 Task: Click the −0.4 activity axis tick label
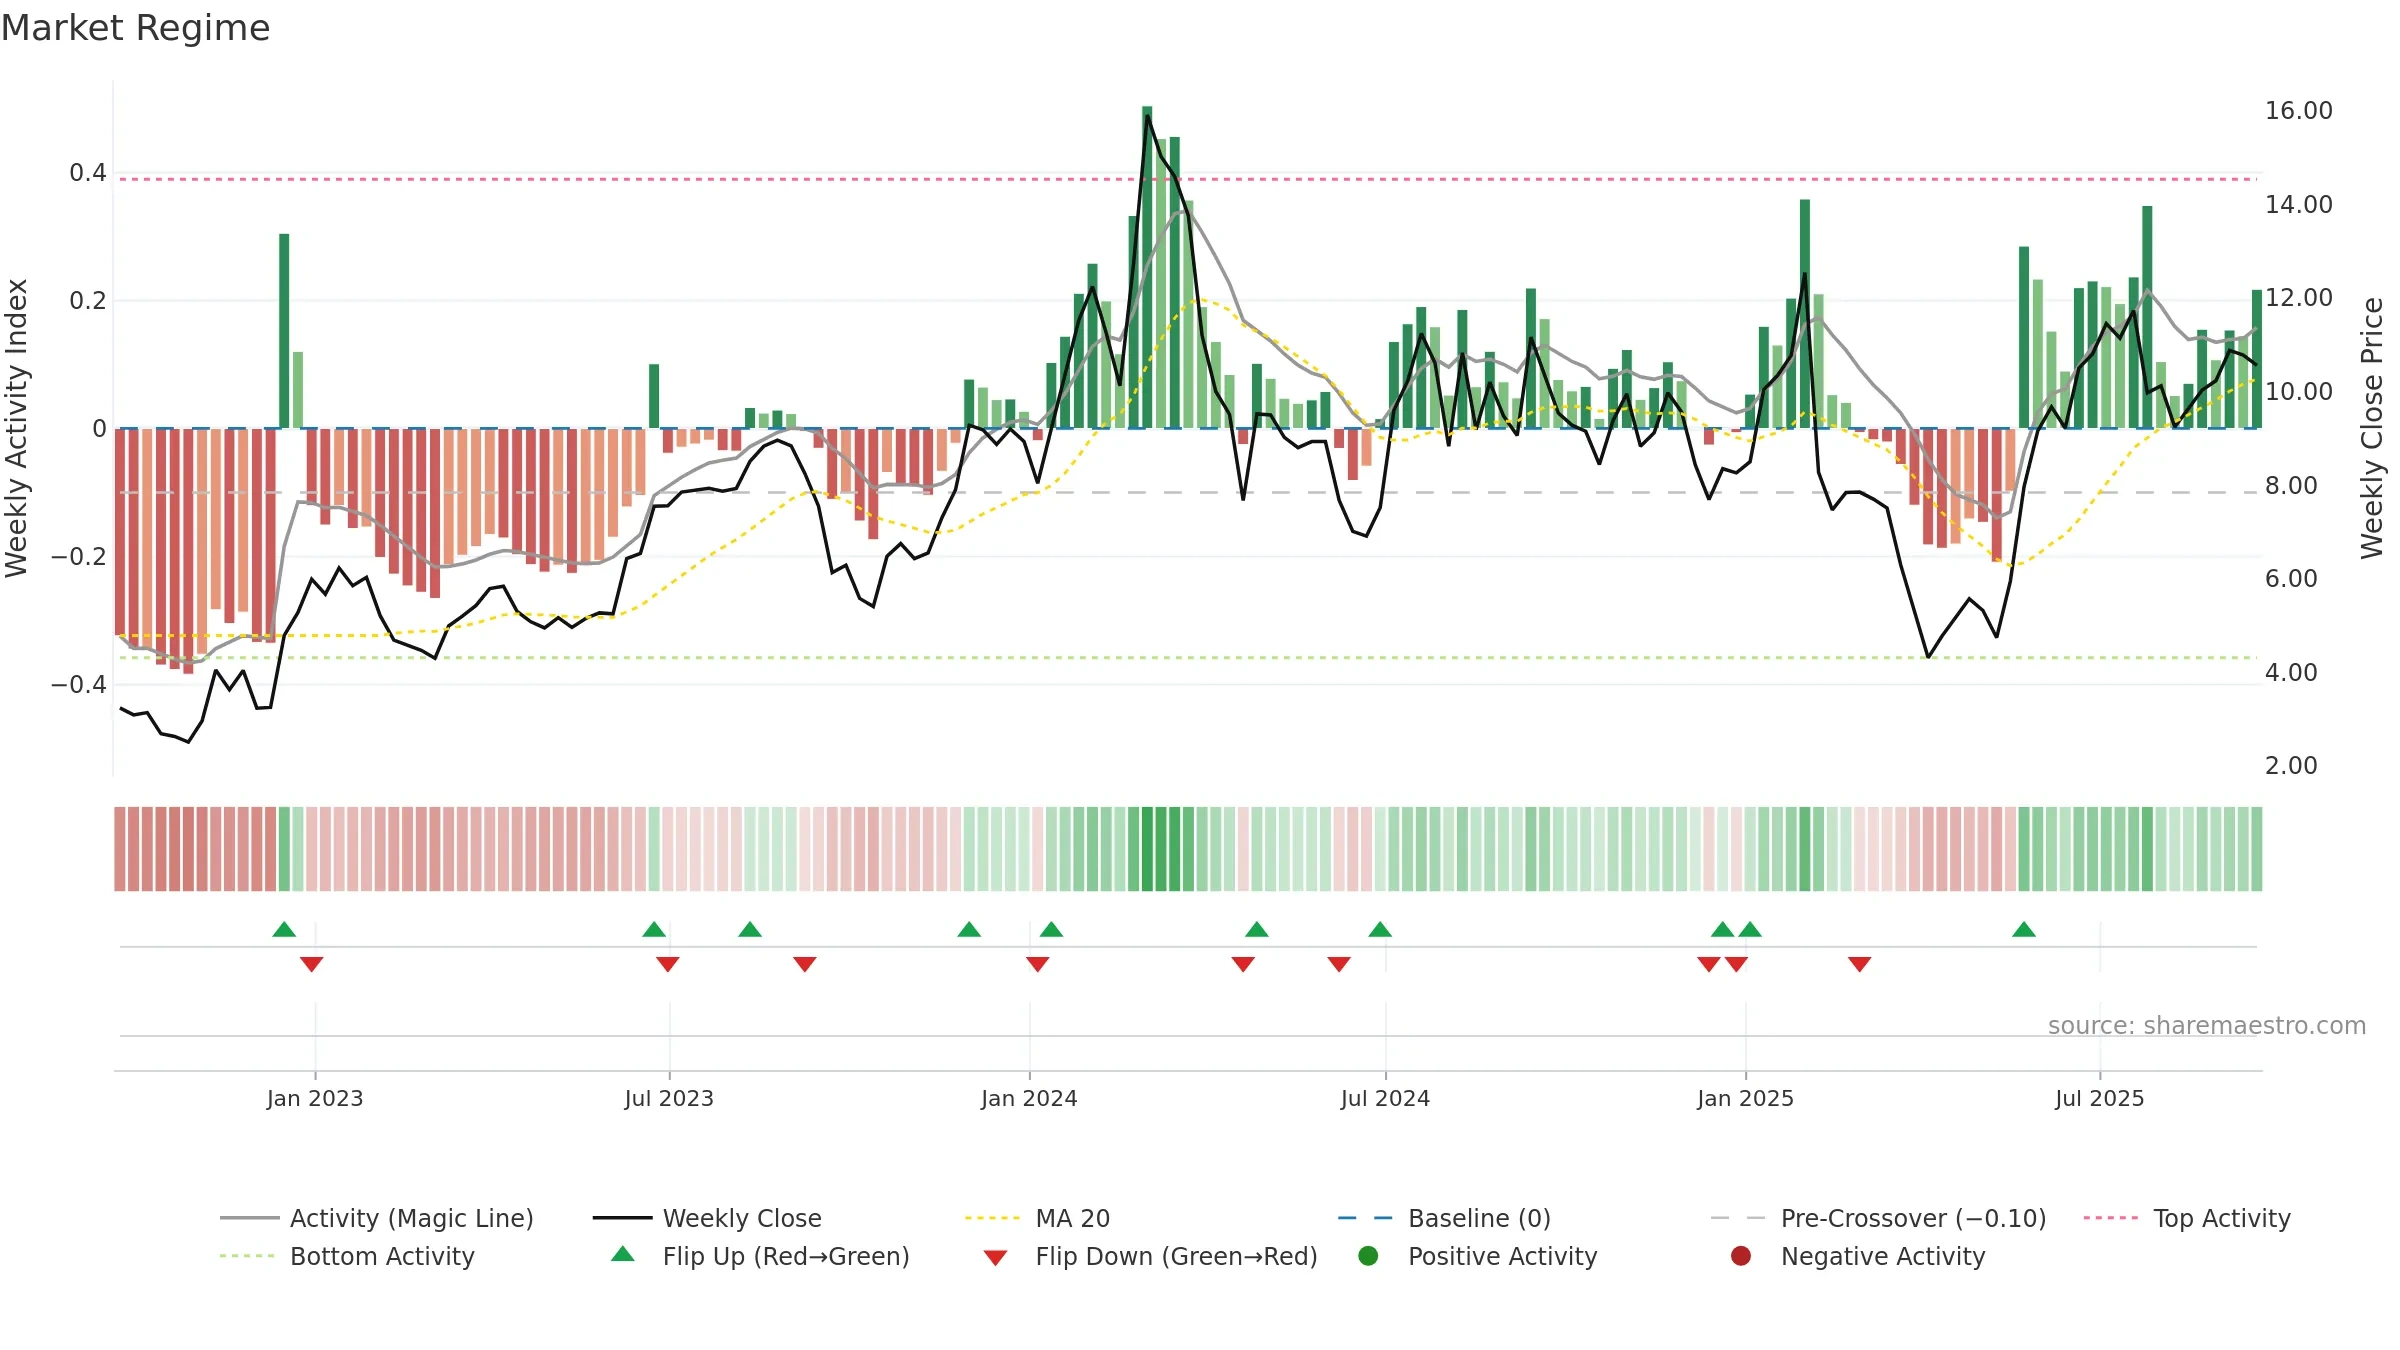78,685
